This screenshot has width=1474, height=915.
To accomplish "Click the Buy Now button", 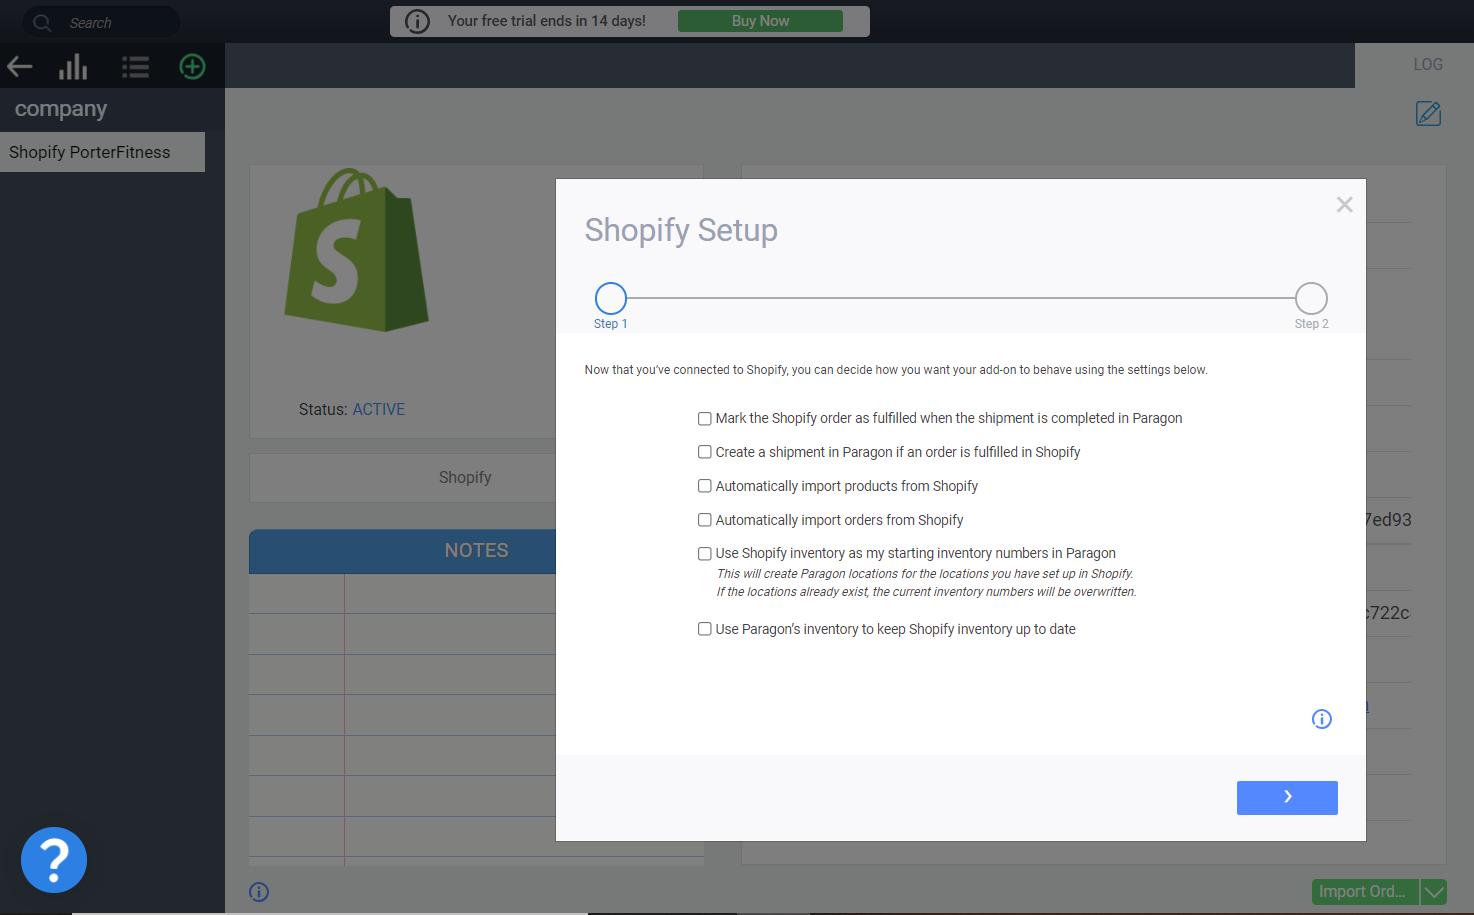I will pos(760,21).
